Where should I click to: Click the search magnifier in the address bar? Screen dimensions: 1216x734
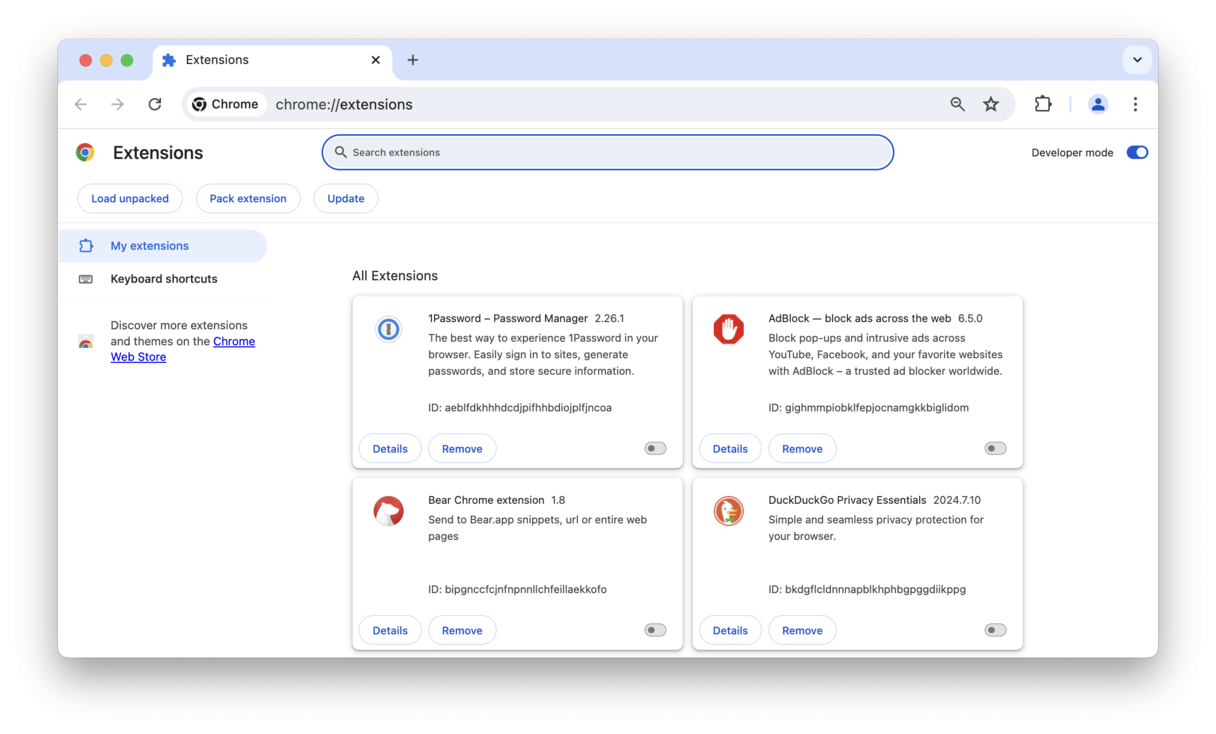tap(957, 104)
